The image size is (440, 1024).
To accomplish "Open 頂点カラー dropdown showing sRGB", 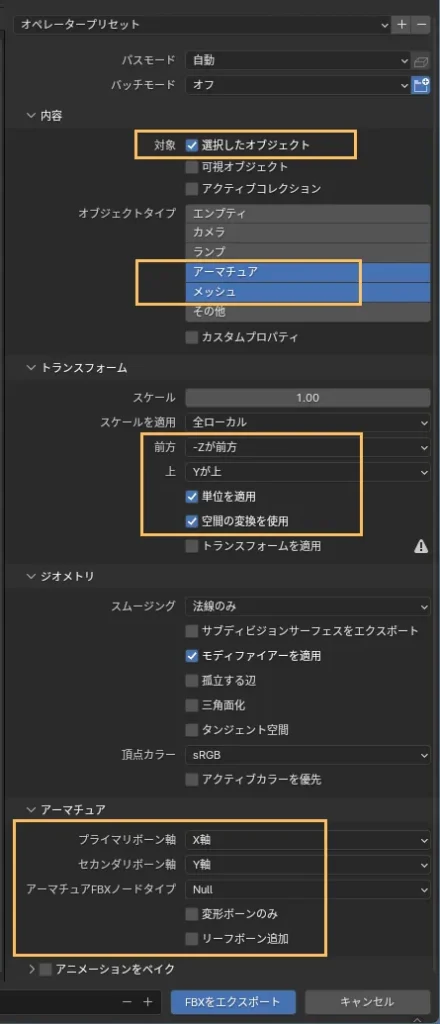I will [307, 755].
